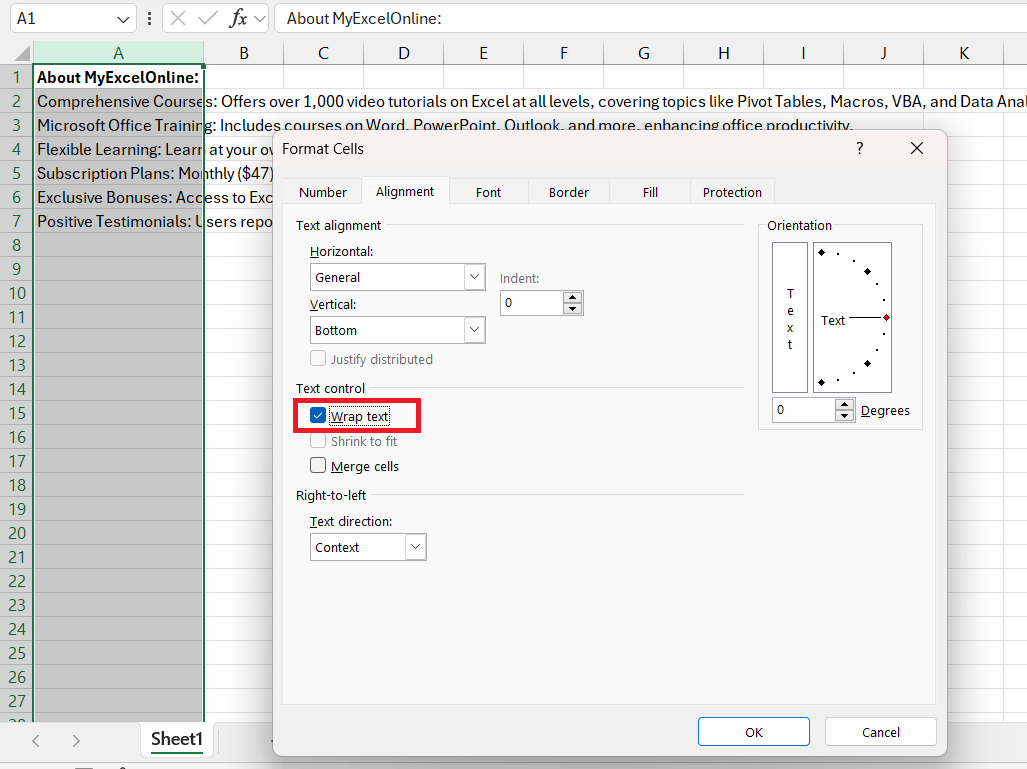The width and height of the screenshot is (1027, 769).
Task: Click the OK button
Action: [x=754, y=732]
